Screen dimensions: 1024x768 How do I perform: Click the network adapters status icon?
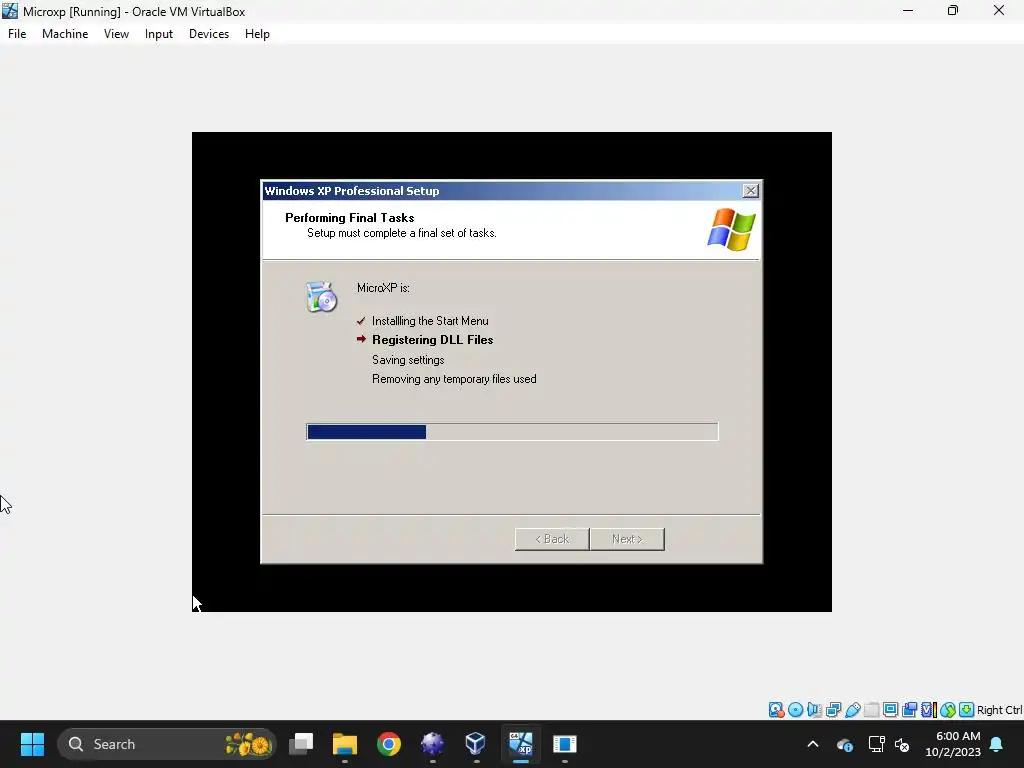coord(833,710)
